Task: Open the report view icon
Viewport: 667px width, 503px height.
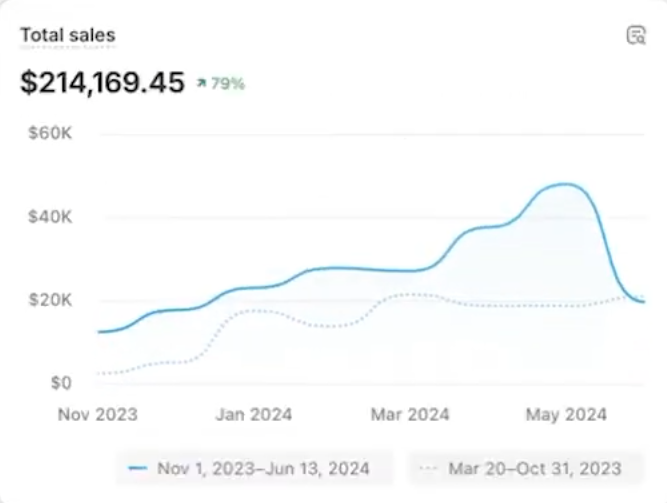Action: click(x=636, y=35)
